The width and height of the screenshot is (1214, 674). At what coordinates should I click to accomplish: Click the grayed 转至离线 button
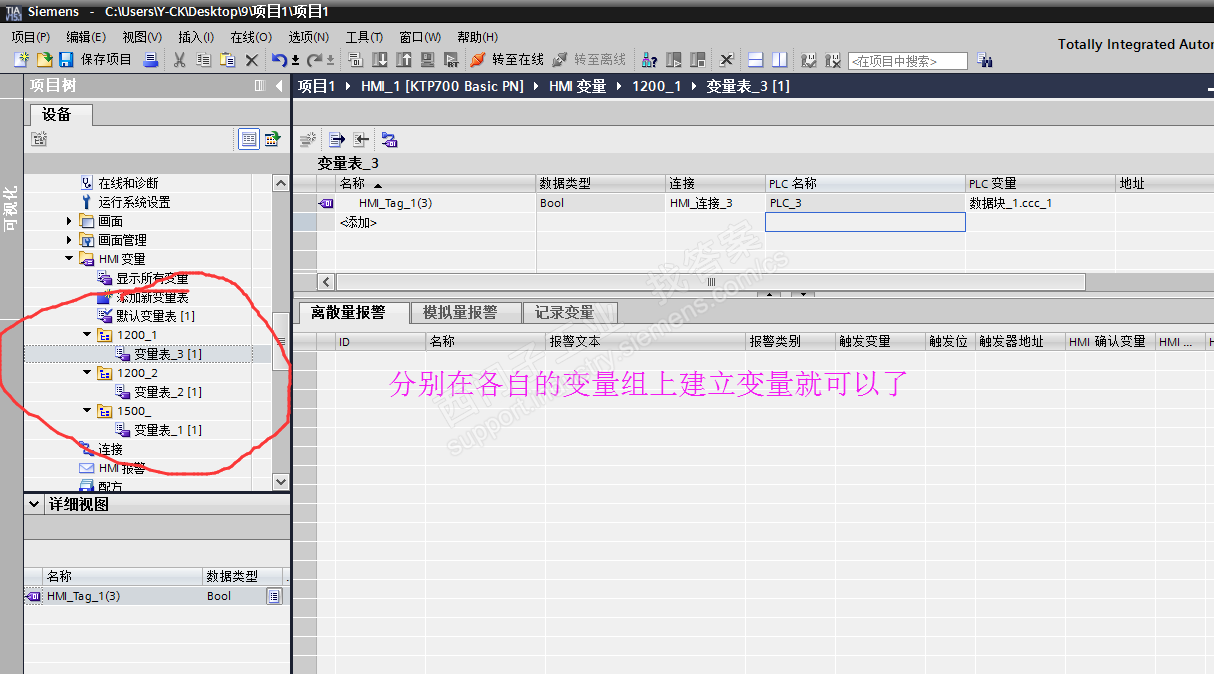pos(590,60)
